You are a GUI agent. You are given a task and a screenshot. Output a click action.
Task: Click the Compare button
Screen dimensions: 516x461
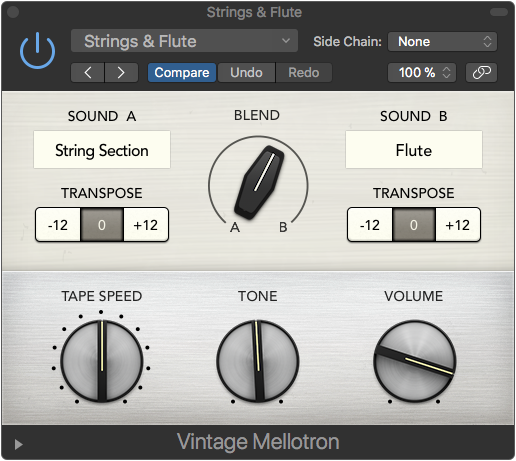click(182, 72)
